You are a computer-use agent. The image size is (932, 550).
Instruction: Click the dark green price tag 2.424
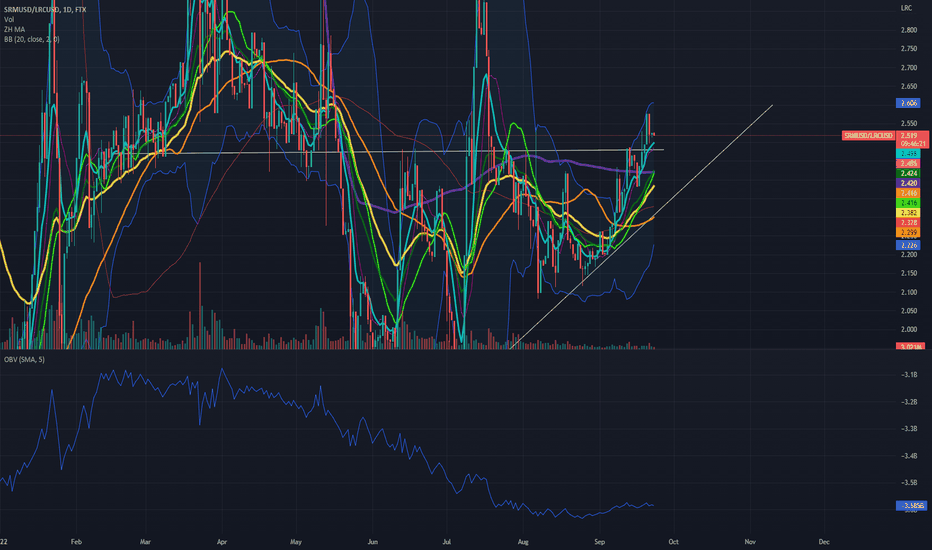908,173
